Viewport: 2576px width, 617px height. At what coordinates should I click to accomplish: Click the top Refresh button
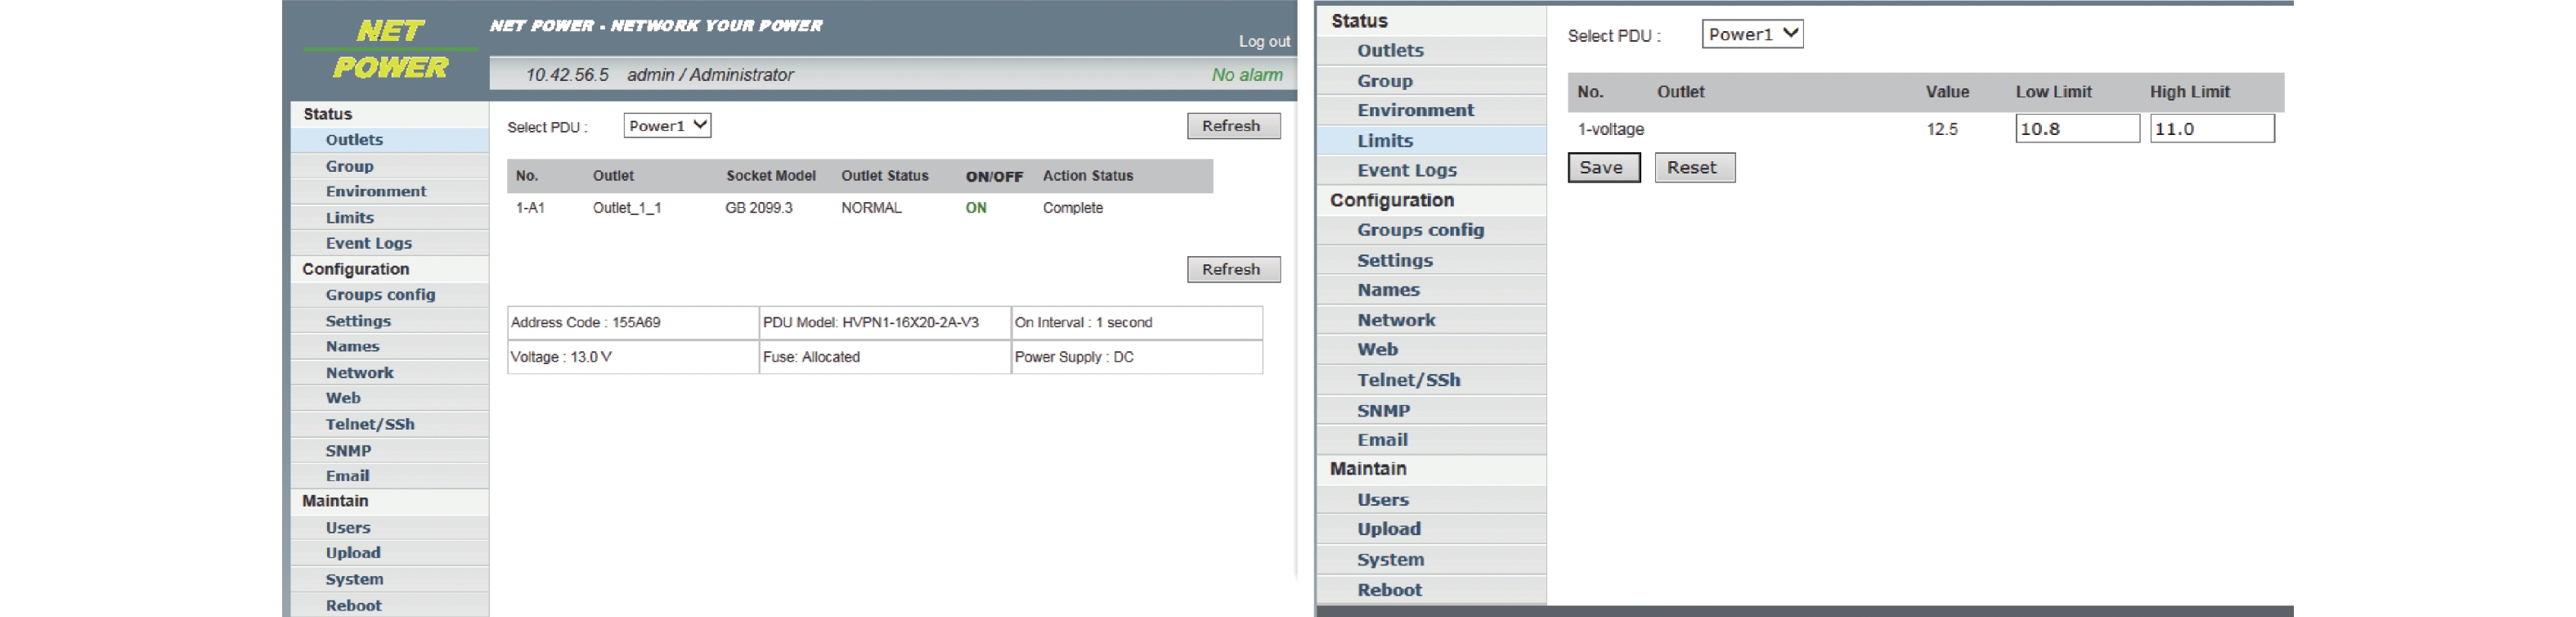pos(1233,126)
